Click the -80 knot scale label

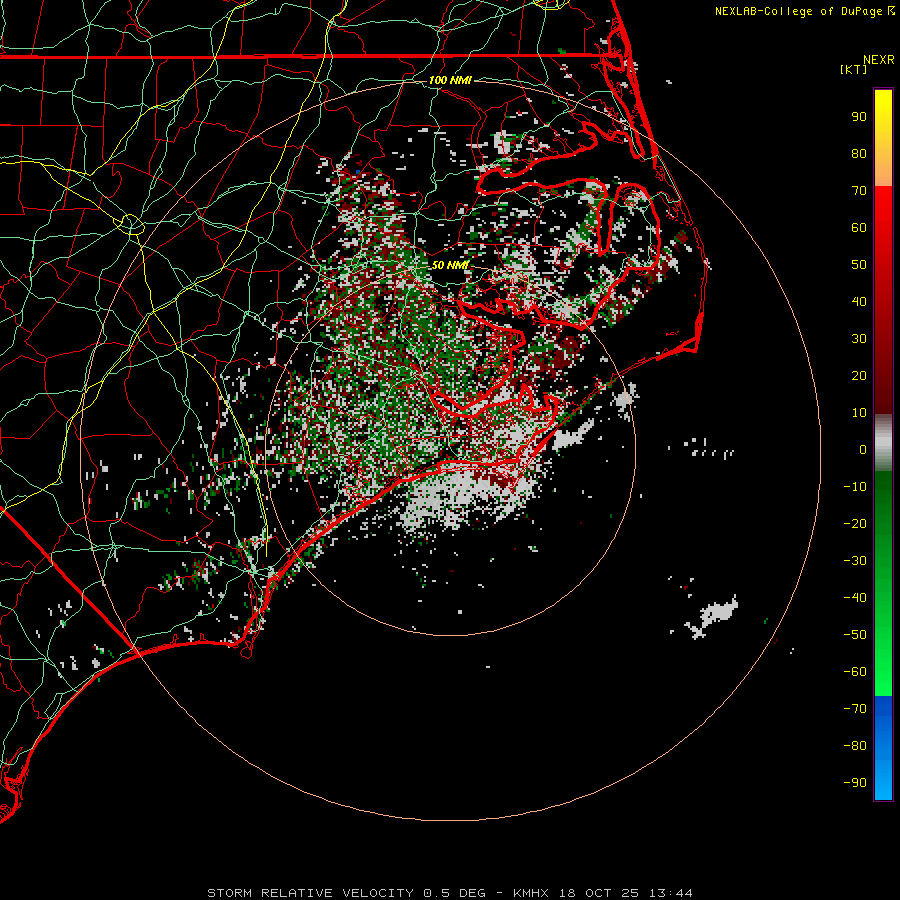pos(855,746)
